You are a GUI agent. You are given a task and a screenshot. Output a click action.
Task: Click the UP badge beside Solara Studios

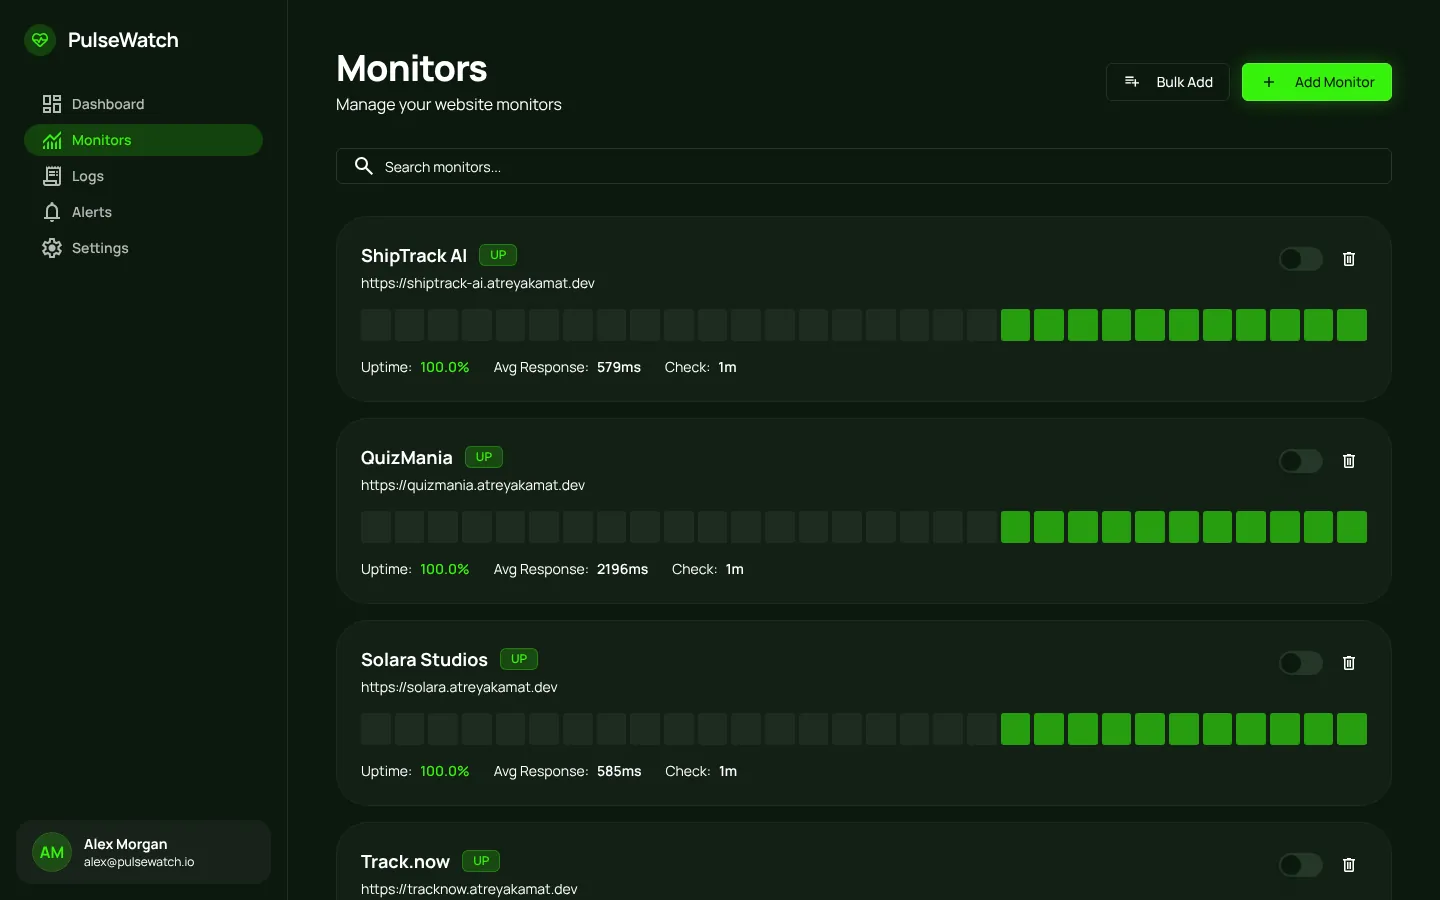tap(519, 659)
